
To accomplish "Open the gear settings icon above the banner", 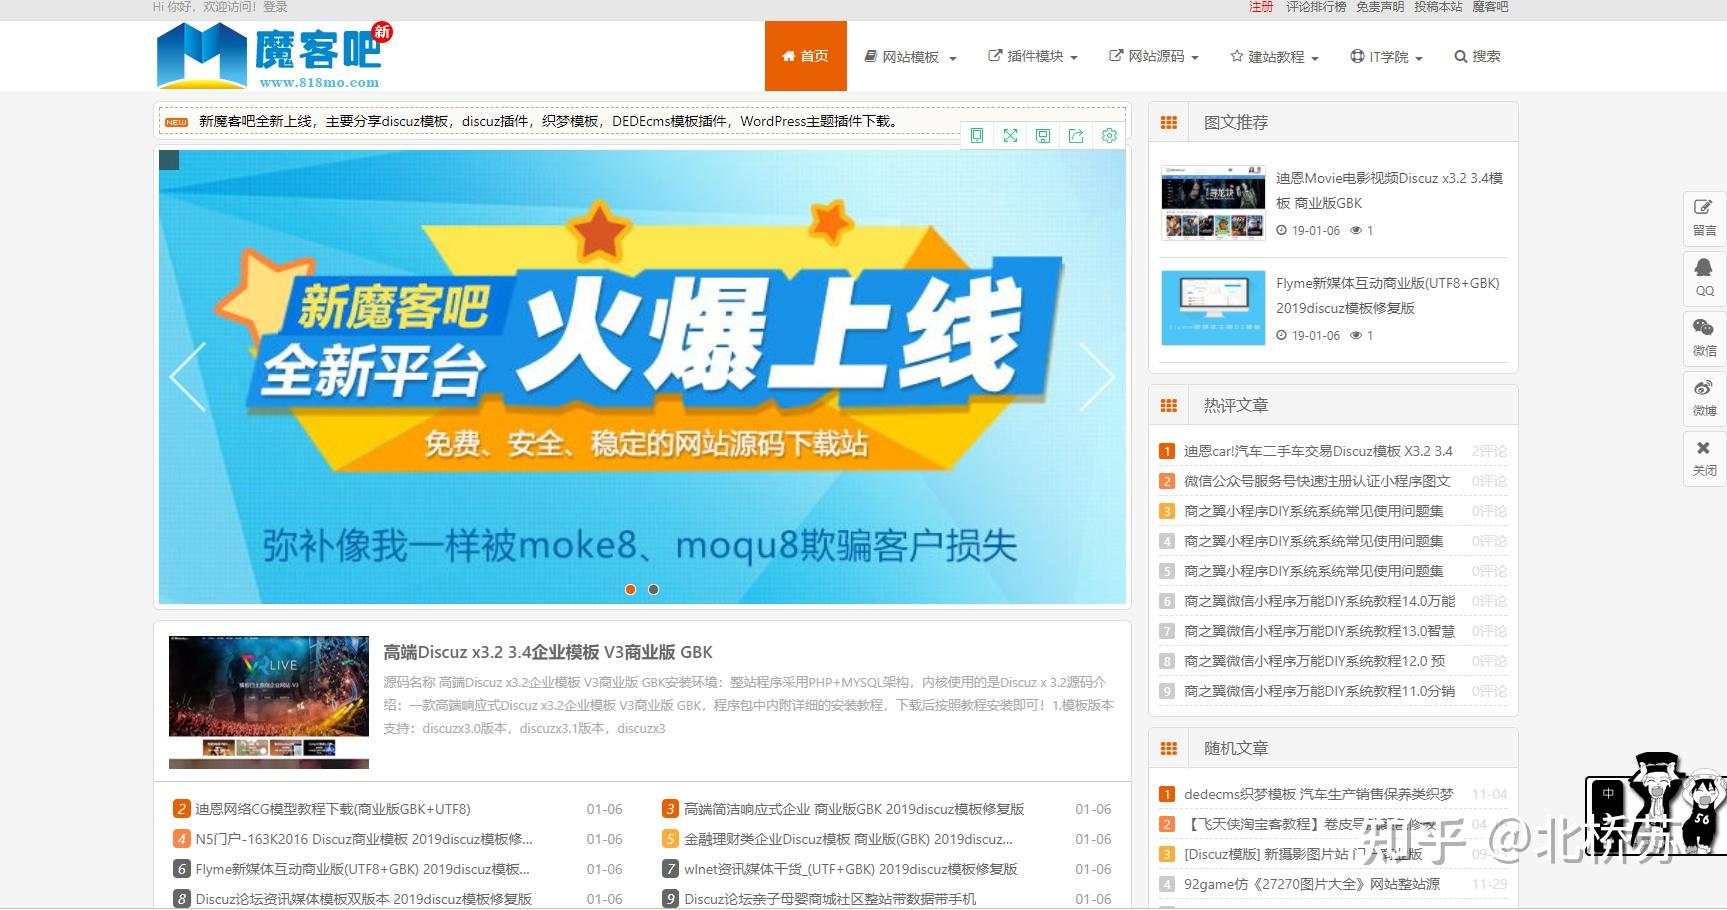I will [1109, 136].
